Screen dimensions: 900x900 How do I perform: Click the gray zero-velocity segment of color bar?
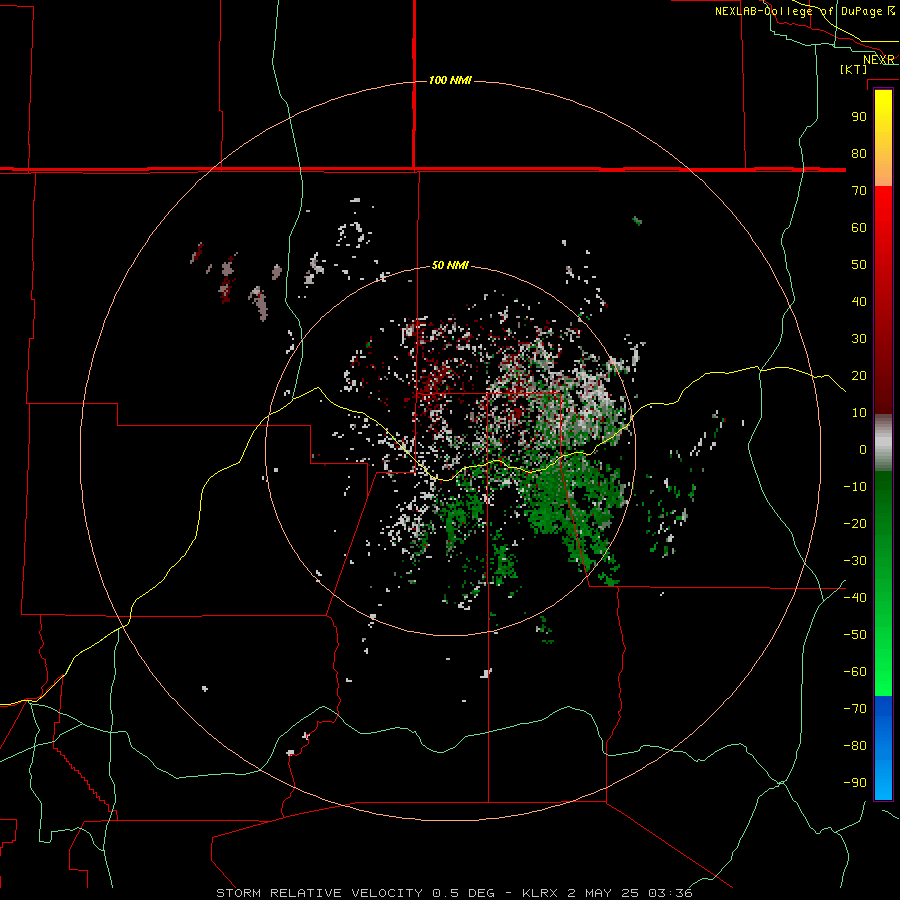(x=883, y=443)
